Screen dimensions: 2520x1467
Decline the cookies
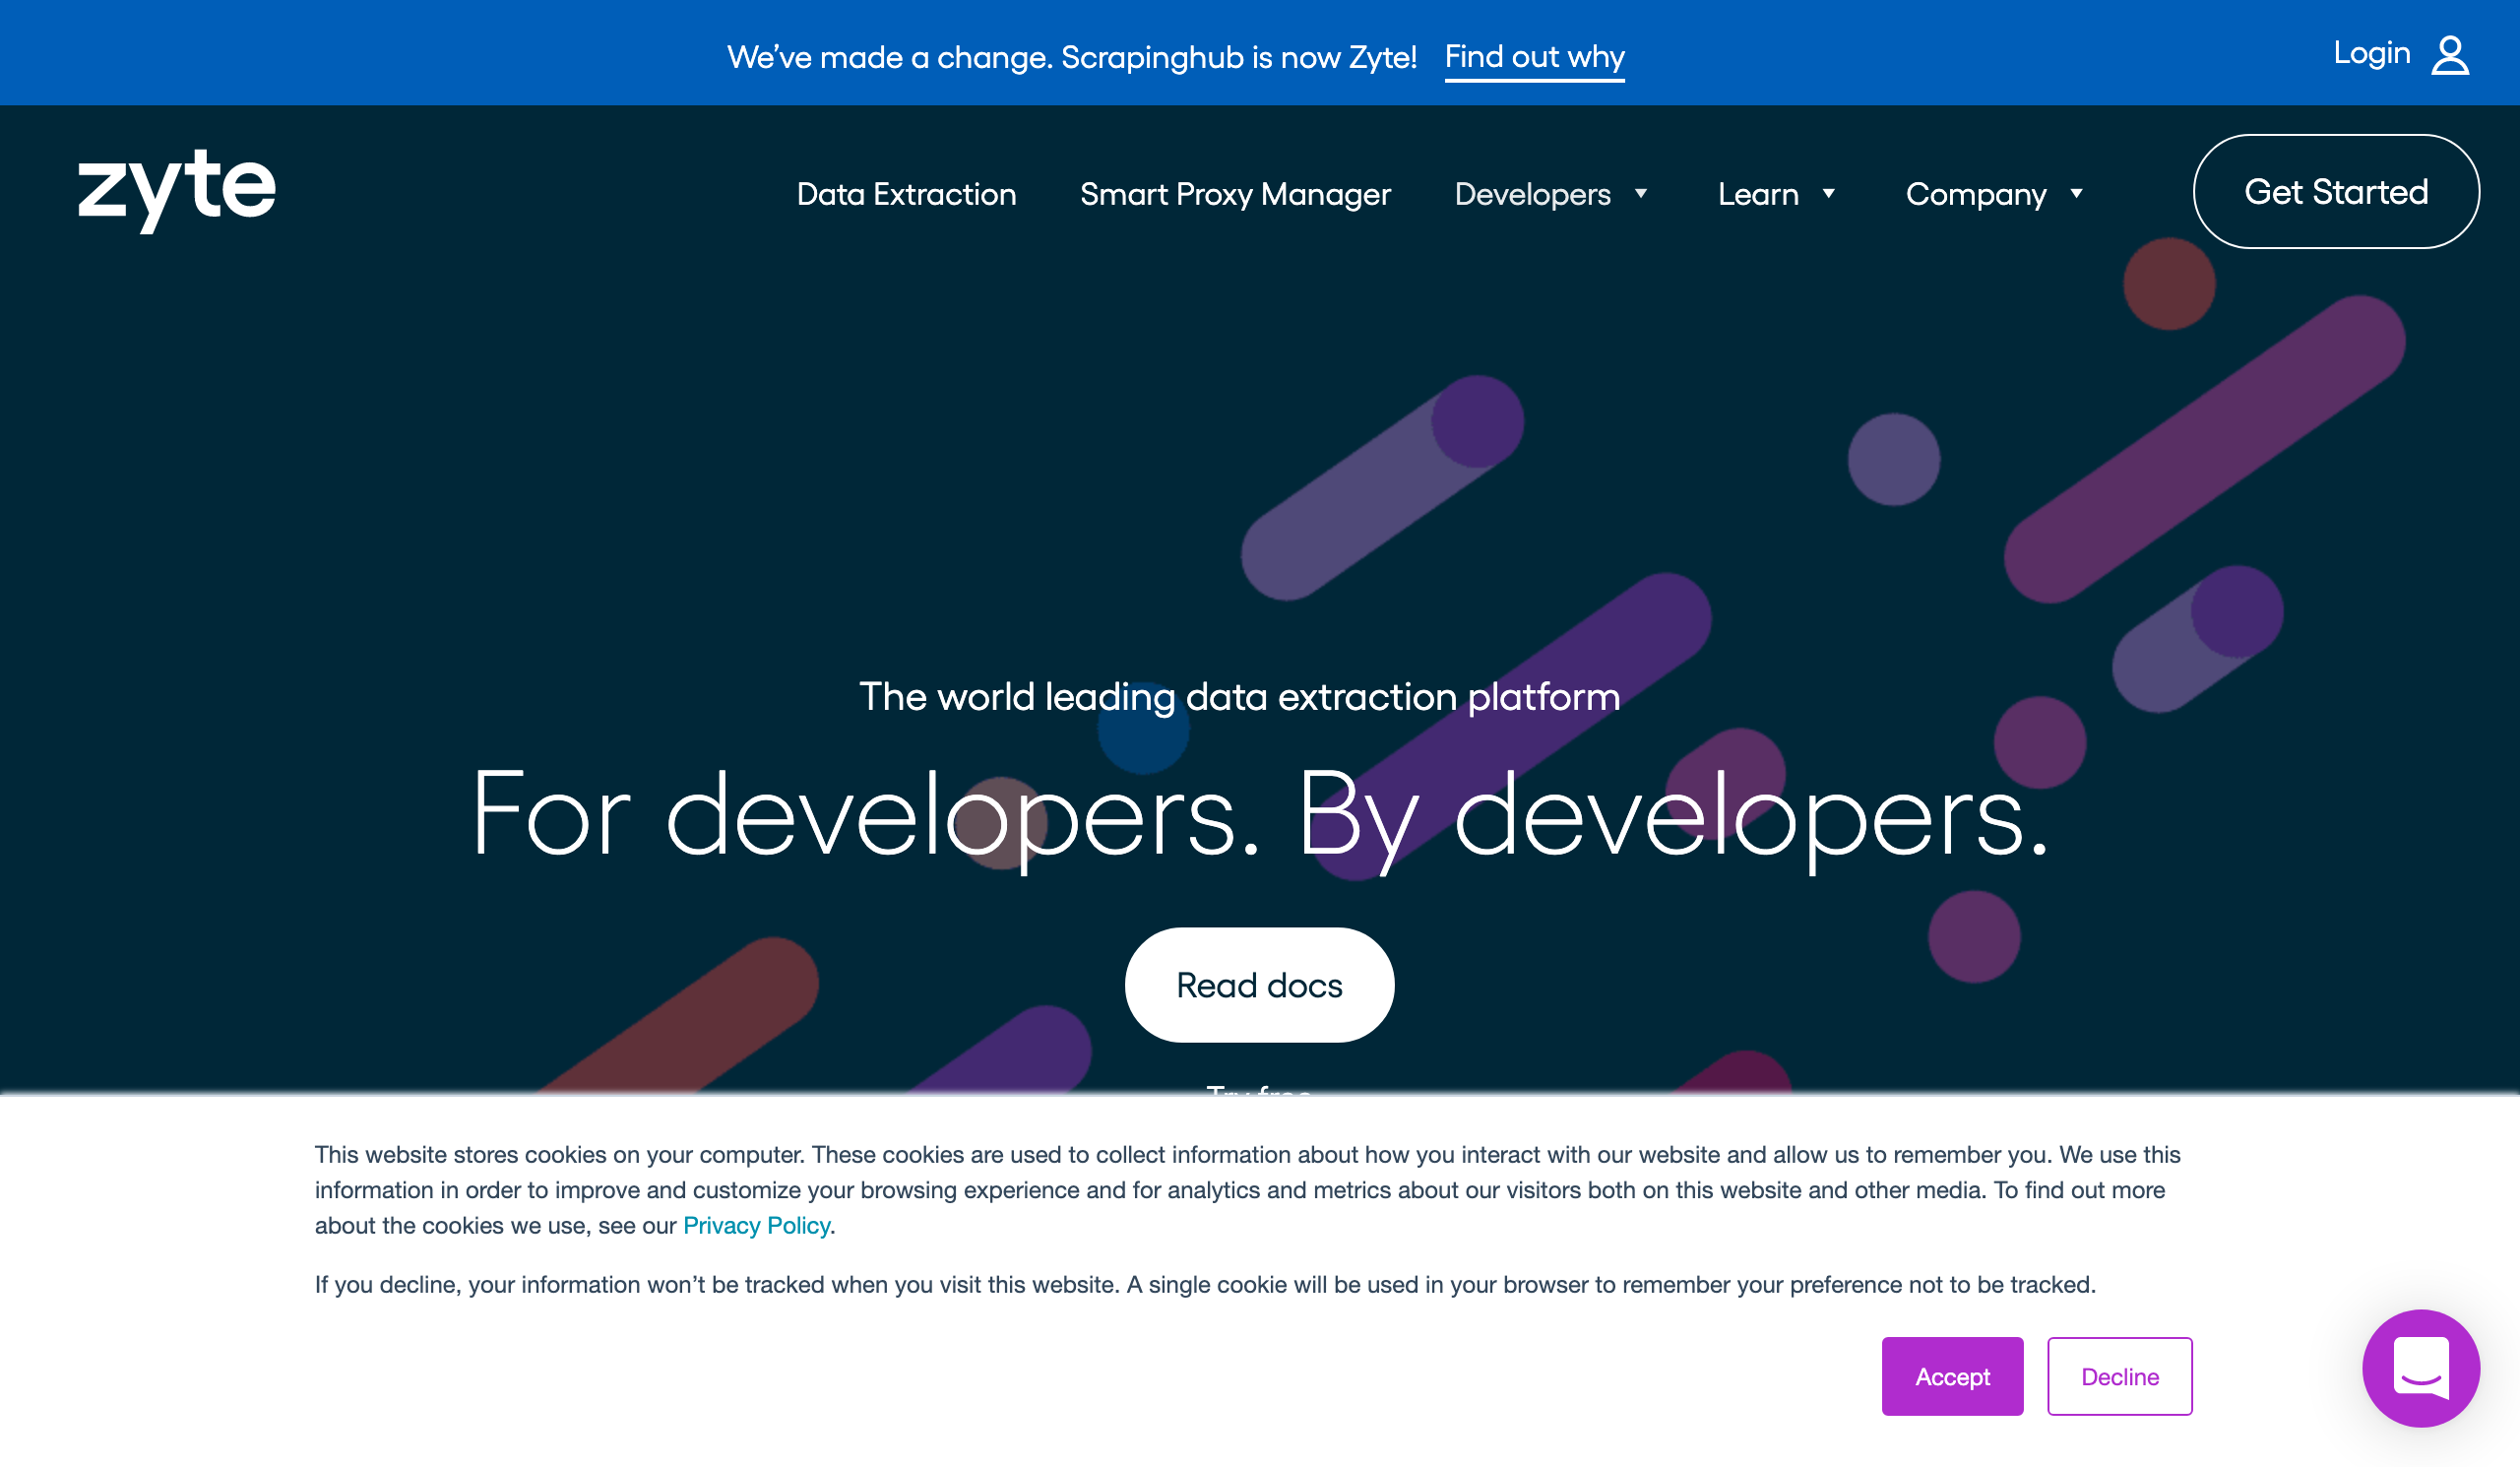[2119, 1376]
